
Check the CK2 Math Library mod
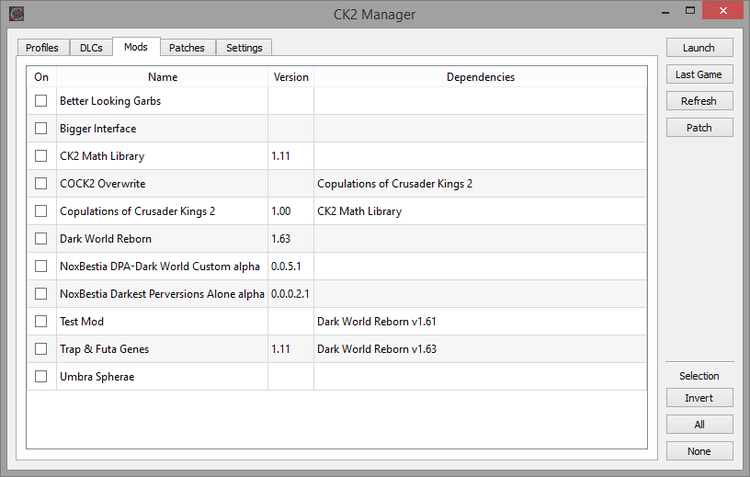(41, 156)
